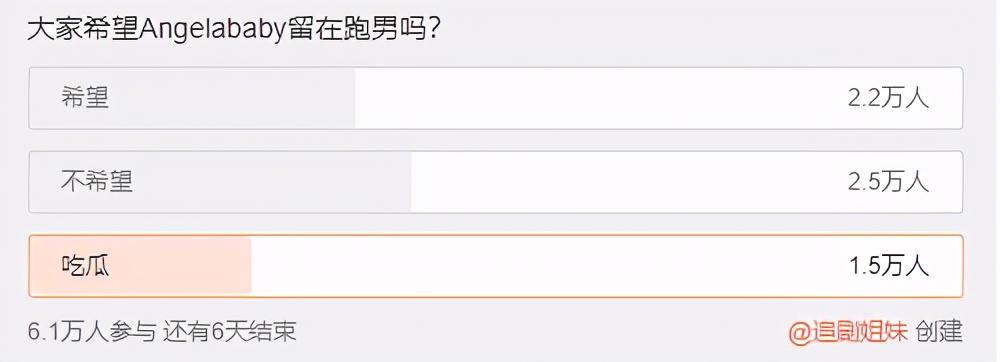Click the white unfilled area of 希望 bar
The image size is (1000, 362).
click(658, 98)
